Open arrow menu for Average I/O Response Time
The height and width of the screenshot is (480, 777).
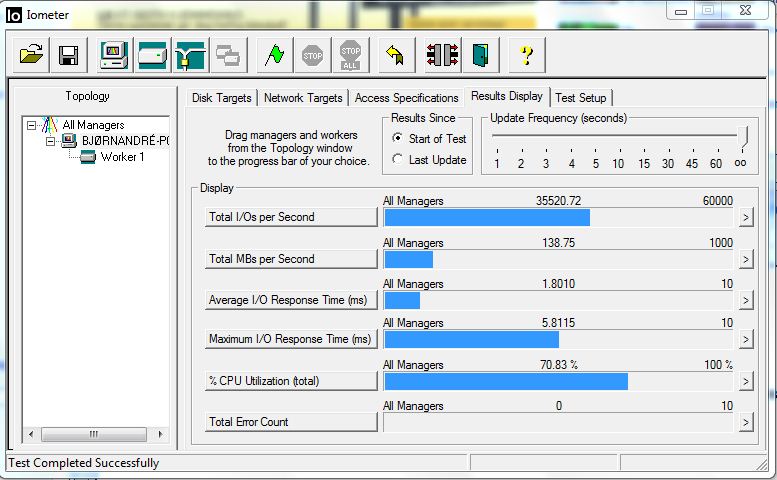pos(746,300)
